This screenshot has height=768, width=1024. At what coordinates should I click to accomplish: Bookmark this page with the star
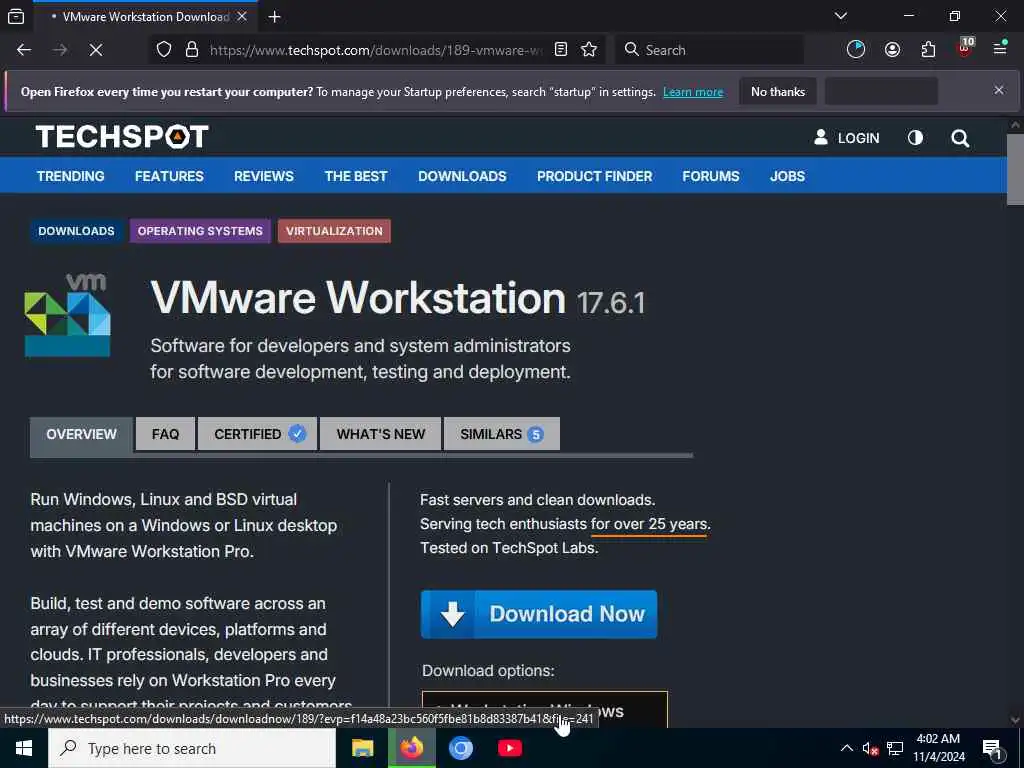pos(589,50)
